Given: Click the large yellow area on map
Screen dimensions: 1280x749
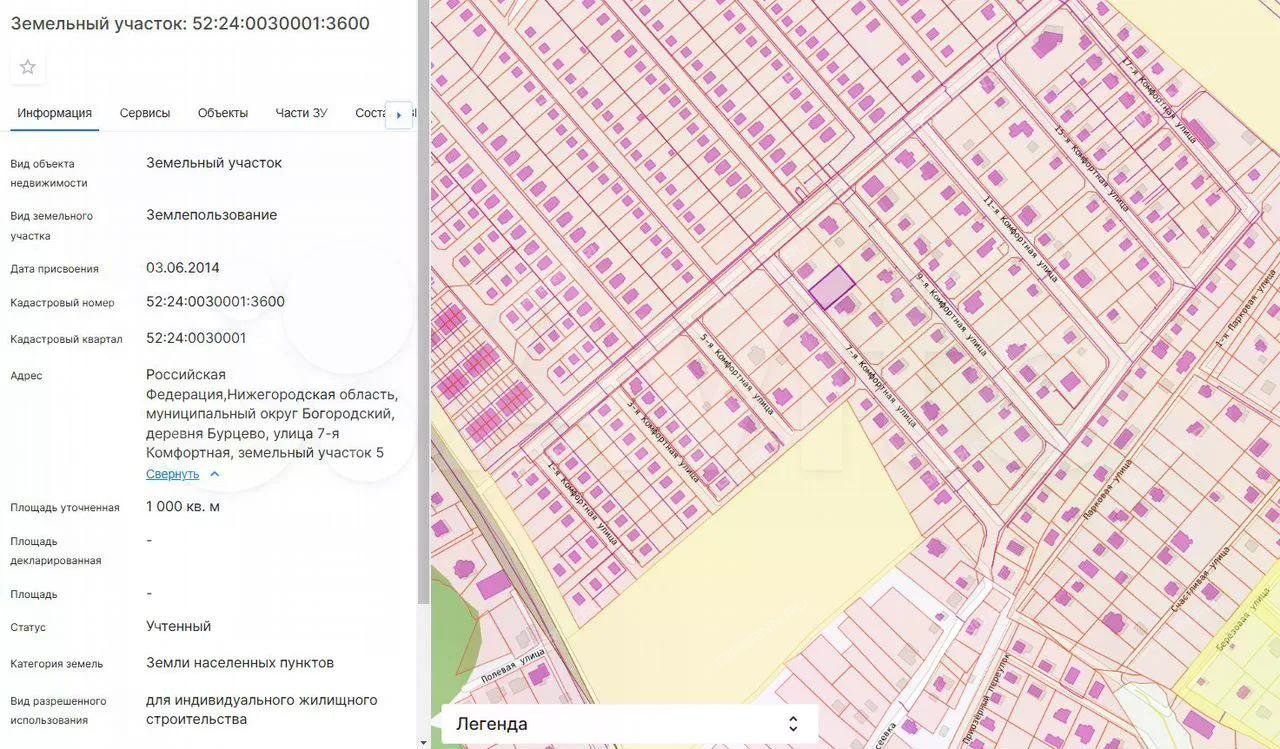Looking at the screenshot, I should point(760,540).
